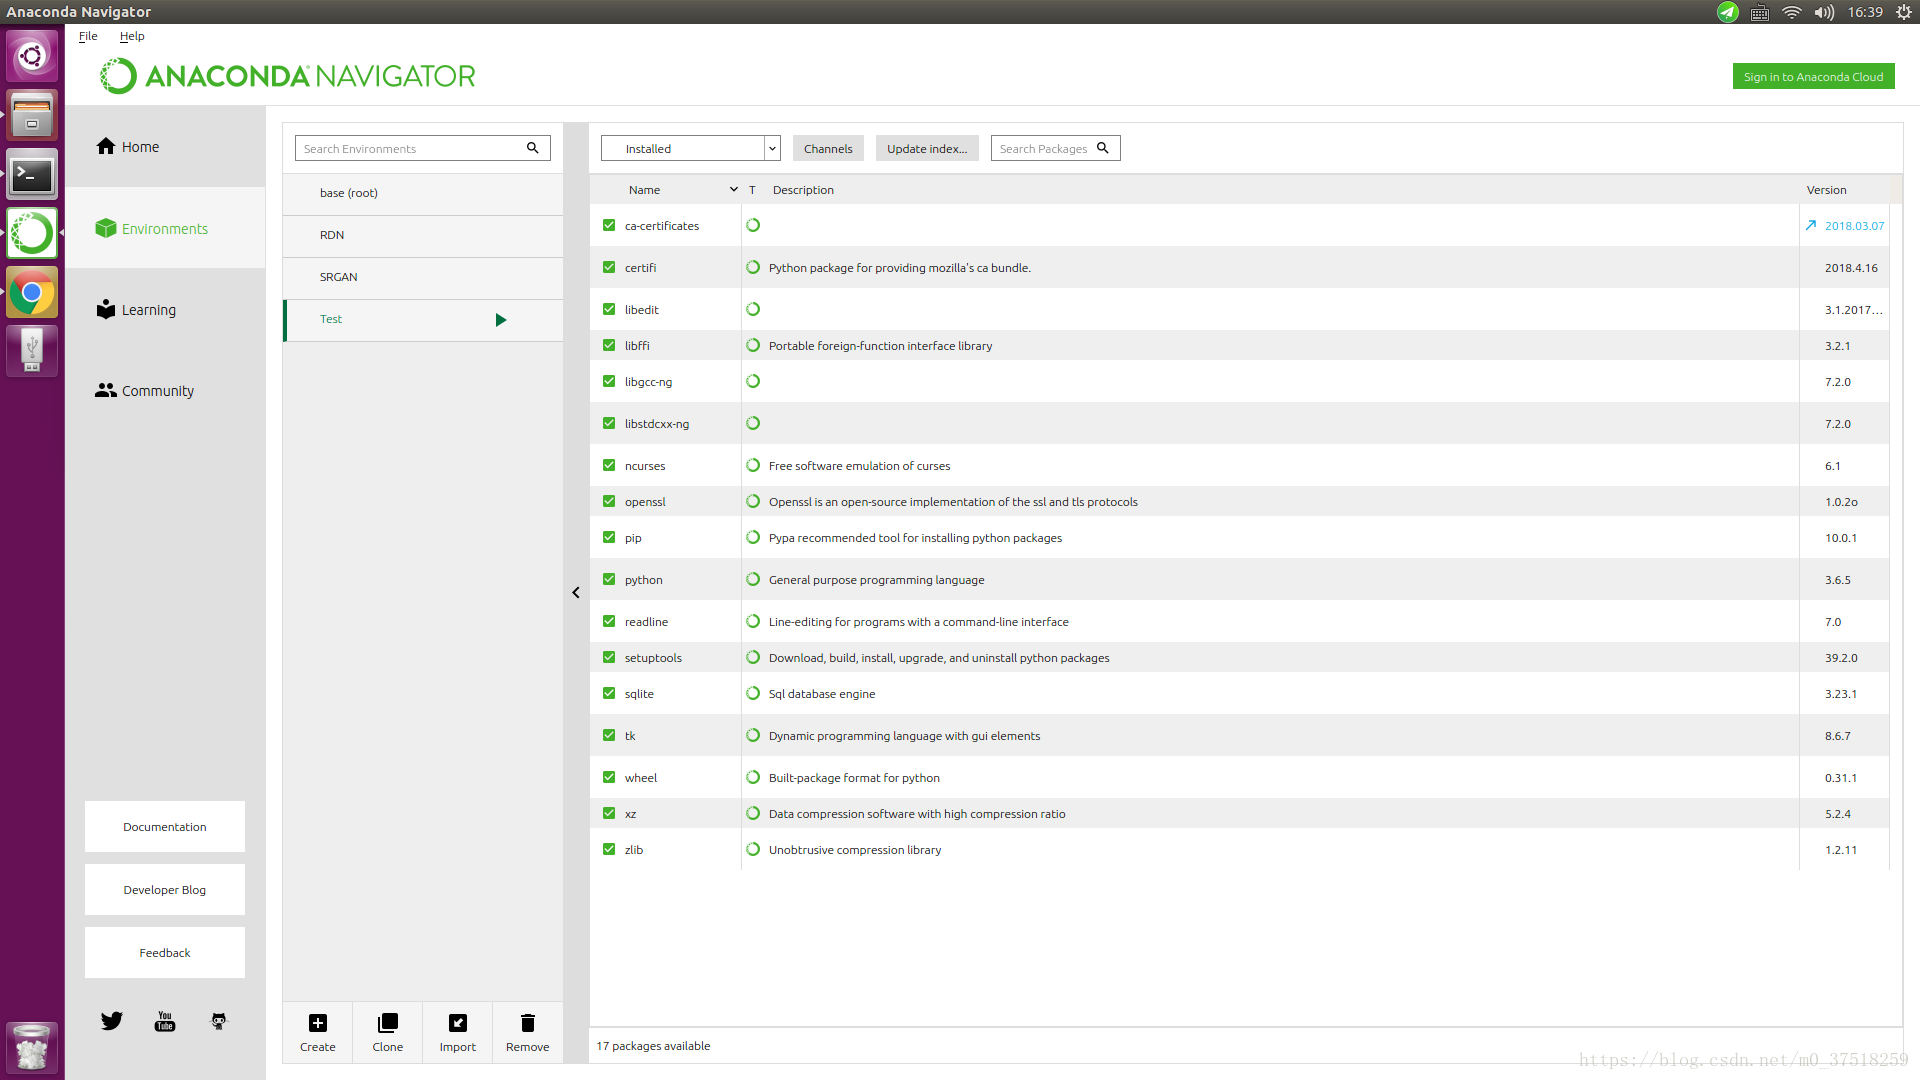
Task: Open Google Chrome from the dock
Action: tap(32, 292)
